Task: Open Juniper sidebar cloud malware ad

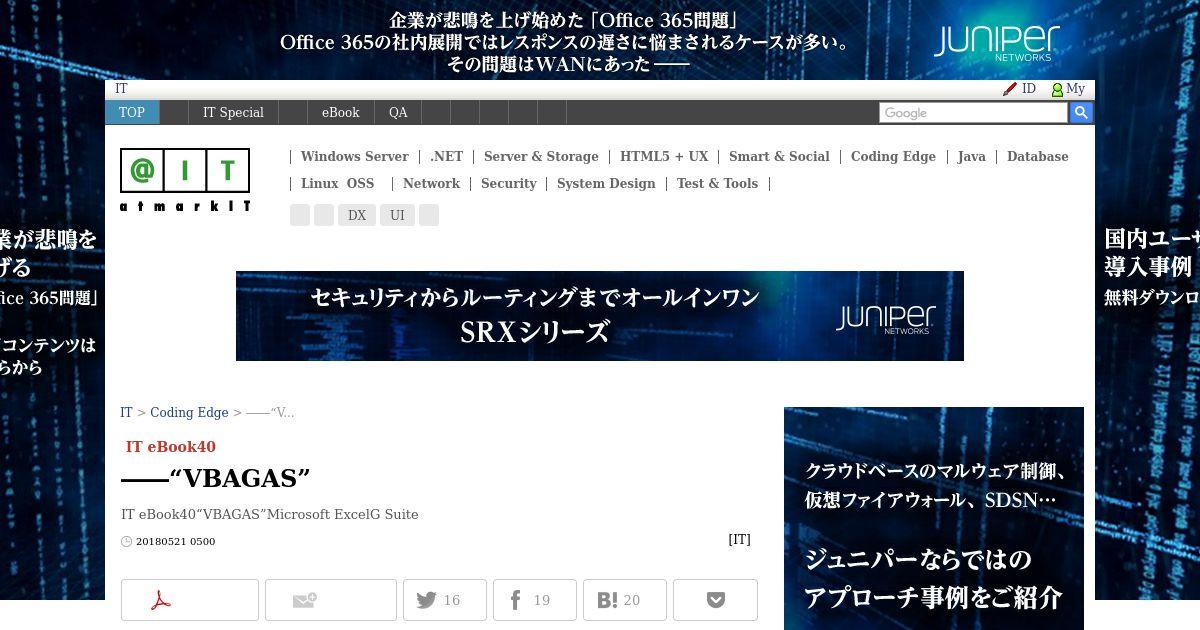Action: pyautogui.click(x=934, y=518)
